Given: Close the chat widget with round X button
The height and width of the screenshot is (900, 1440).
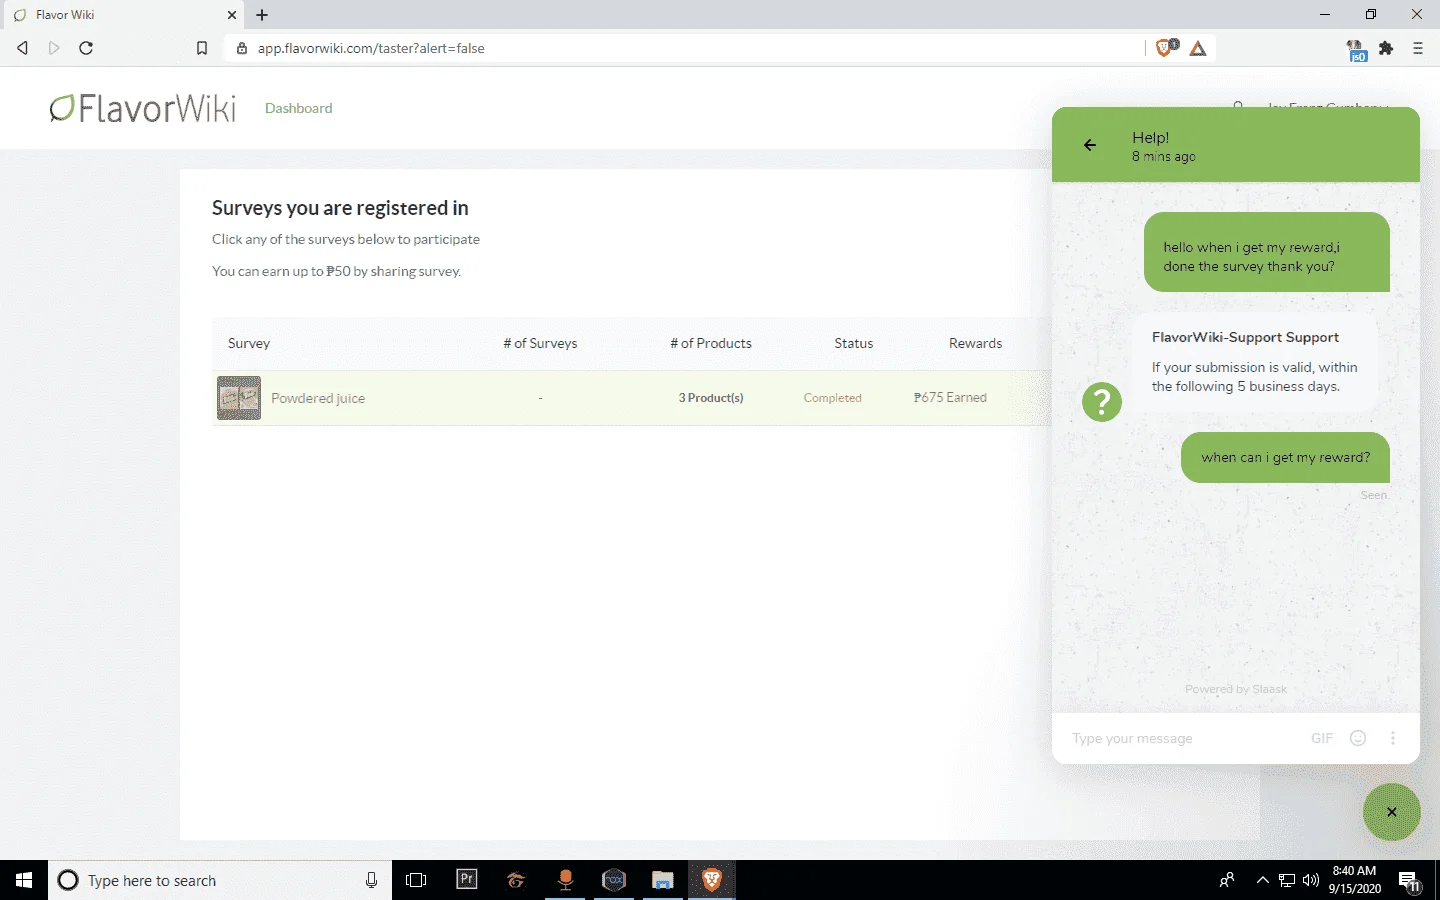Looking at the screenshot, I should coord(1392,812).
